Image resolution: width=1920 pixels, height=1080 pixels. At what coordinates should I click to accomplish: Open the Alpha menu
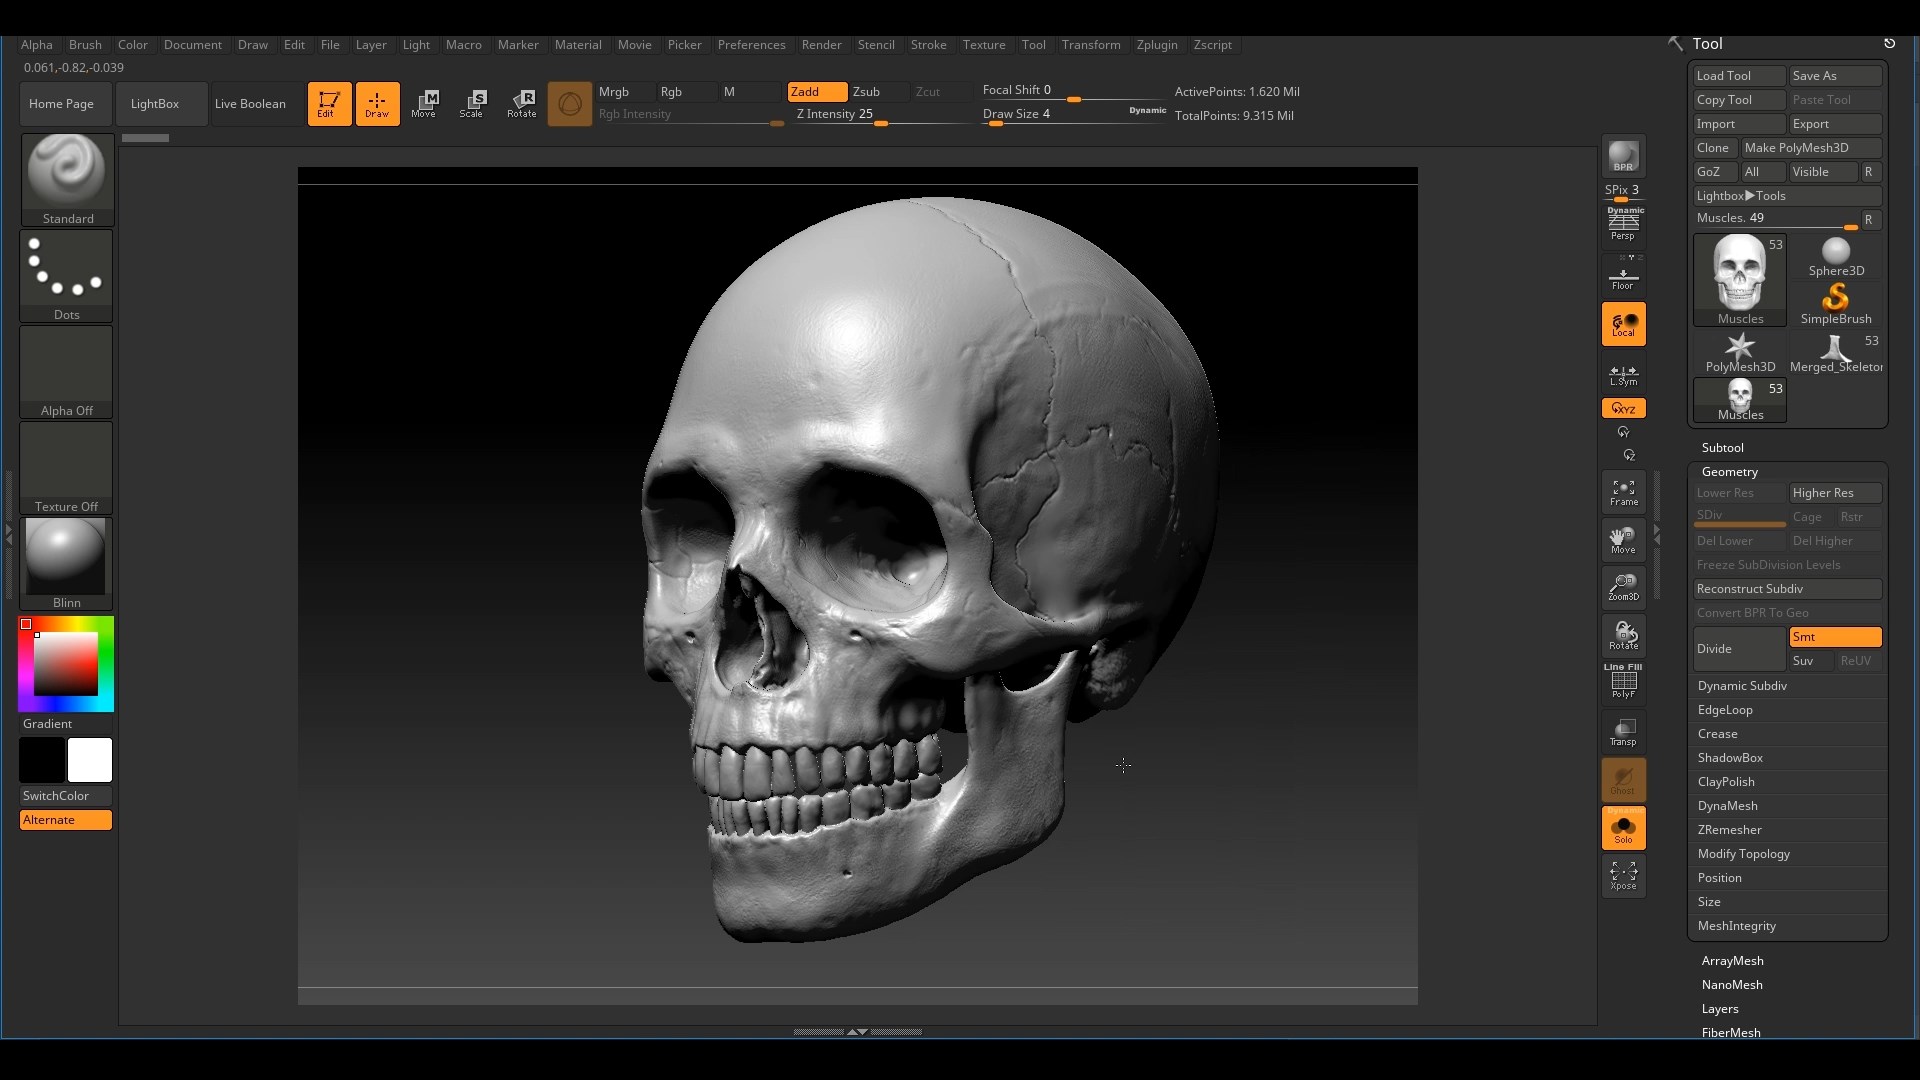coord(36,44)
